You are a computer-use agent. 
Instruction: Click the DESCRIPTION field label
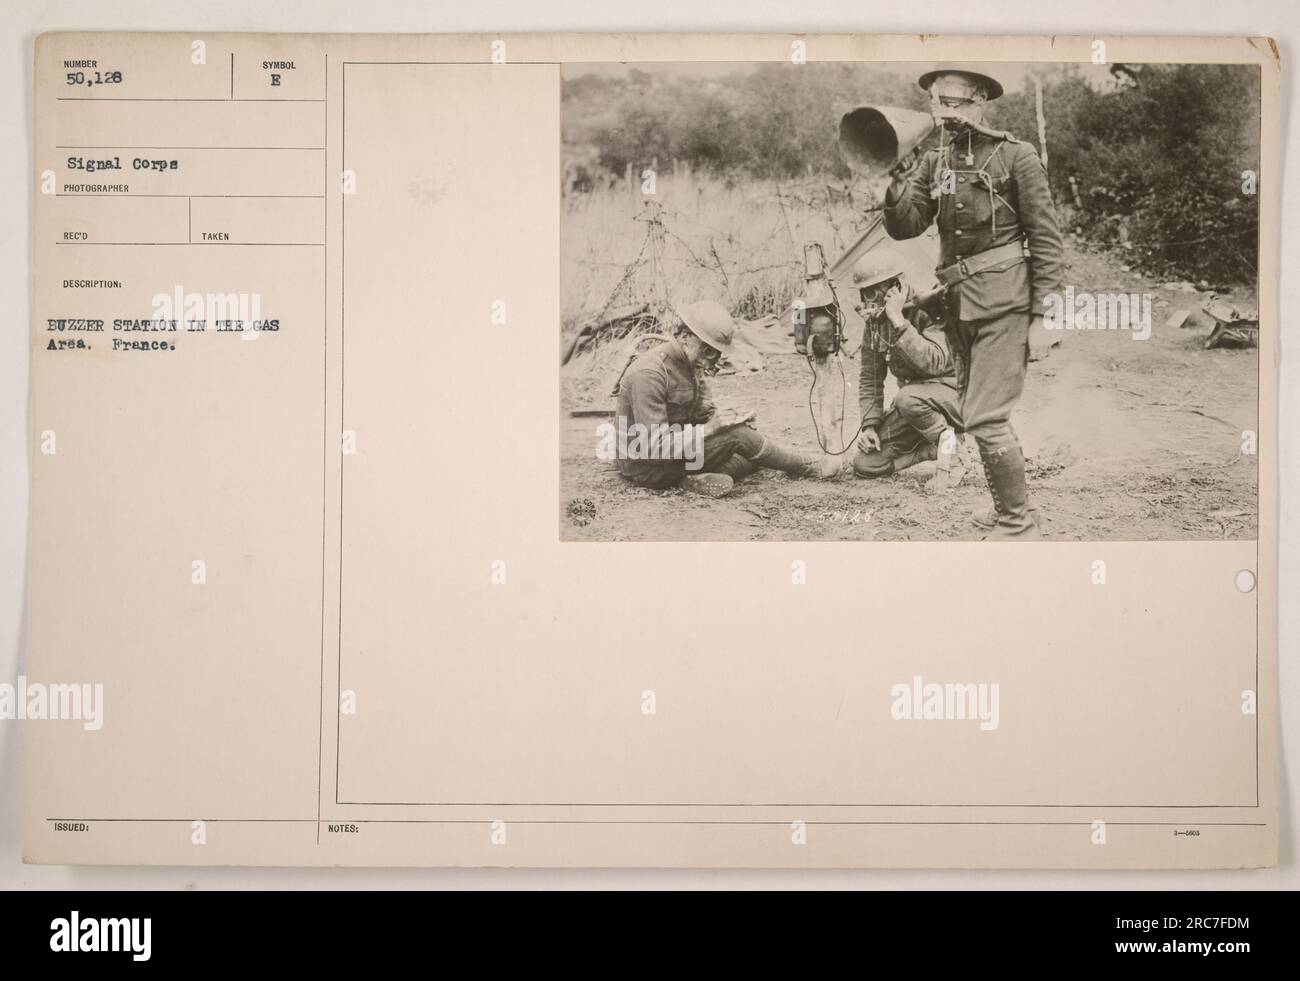pos(91,284)
